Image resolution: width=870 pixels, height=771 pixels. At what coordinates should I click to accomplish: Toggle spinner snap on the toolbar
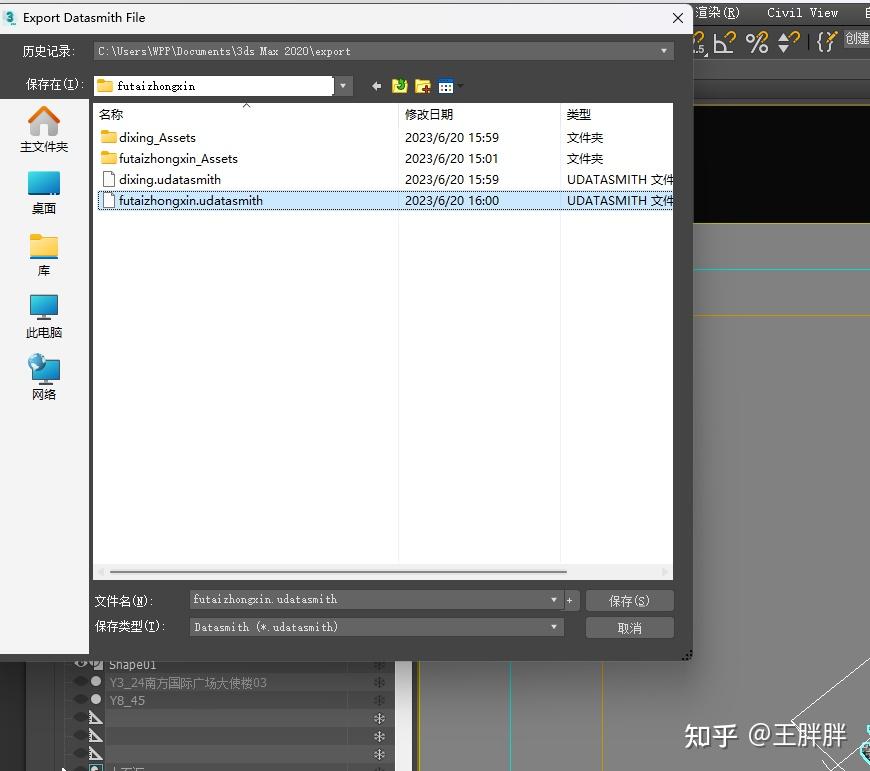coord(785,42)
